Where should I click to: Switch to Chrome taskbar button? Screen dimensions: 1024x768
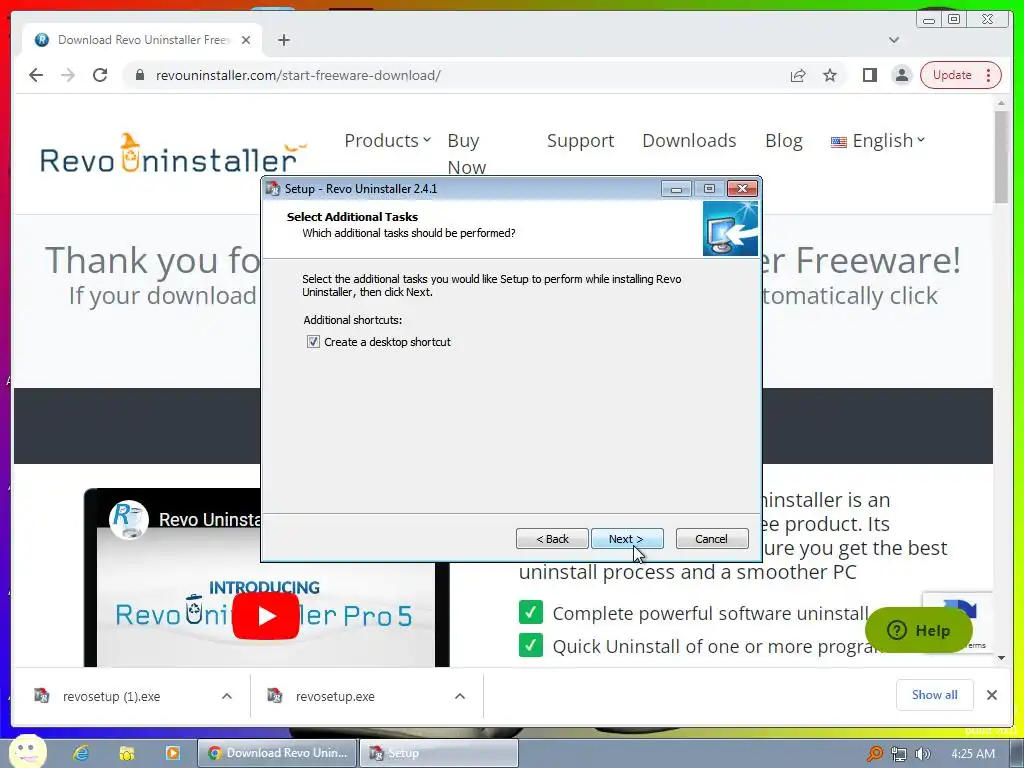(278, 753)
